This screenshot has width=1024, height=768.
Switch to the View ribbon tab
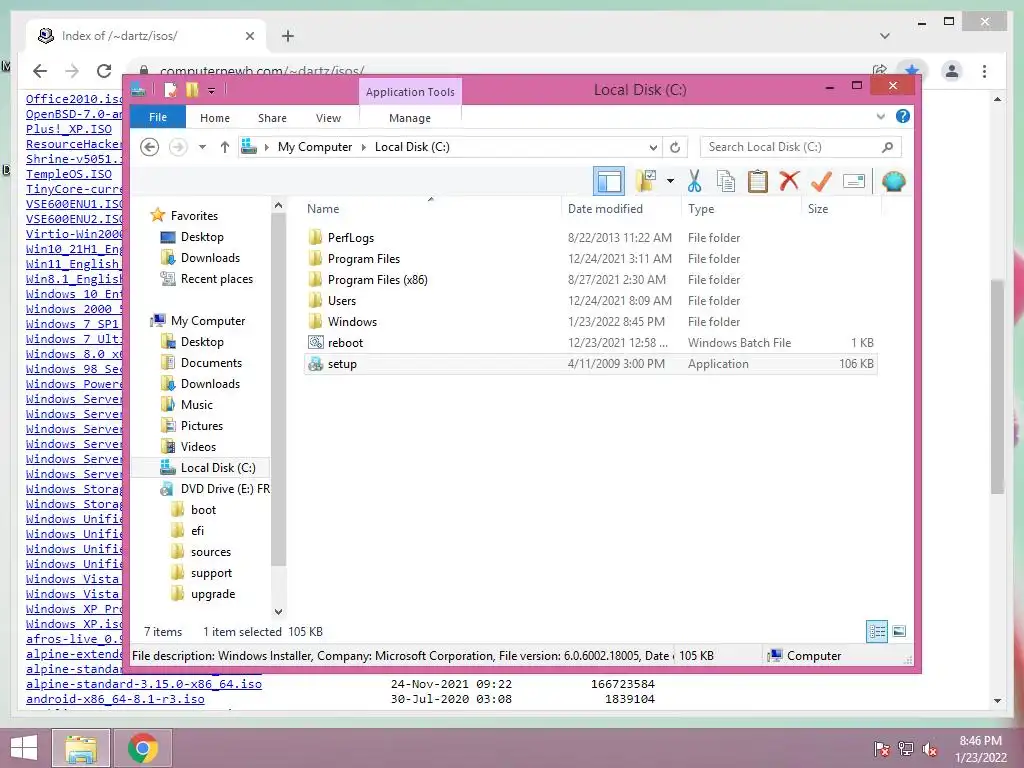pyautogui.click(x=328, y=118)
